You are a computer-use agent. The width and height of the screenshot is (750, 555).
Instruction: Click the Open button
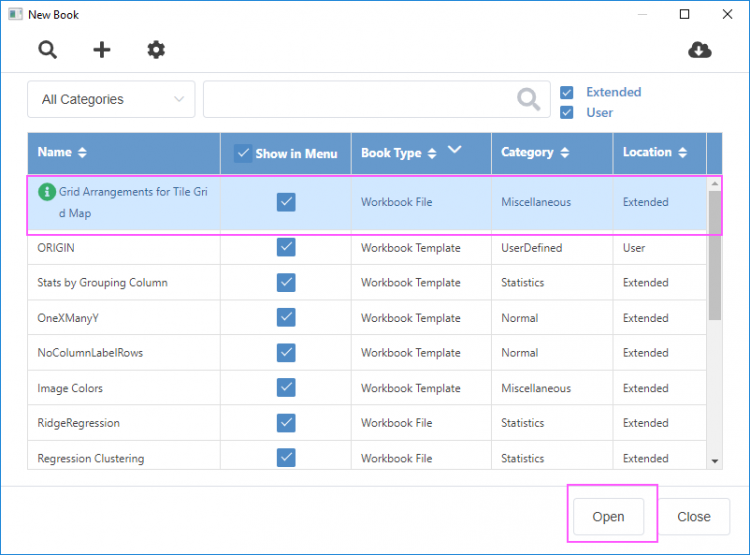[x=608, y=517]
